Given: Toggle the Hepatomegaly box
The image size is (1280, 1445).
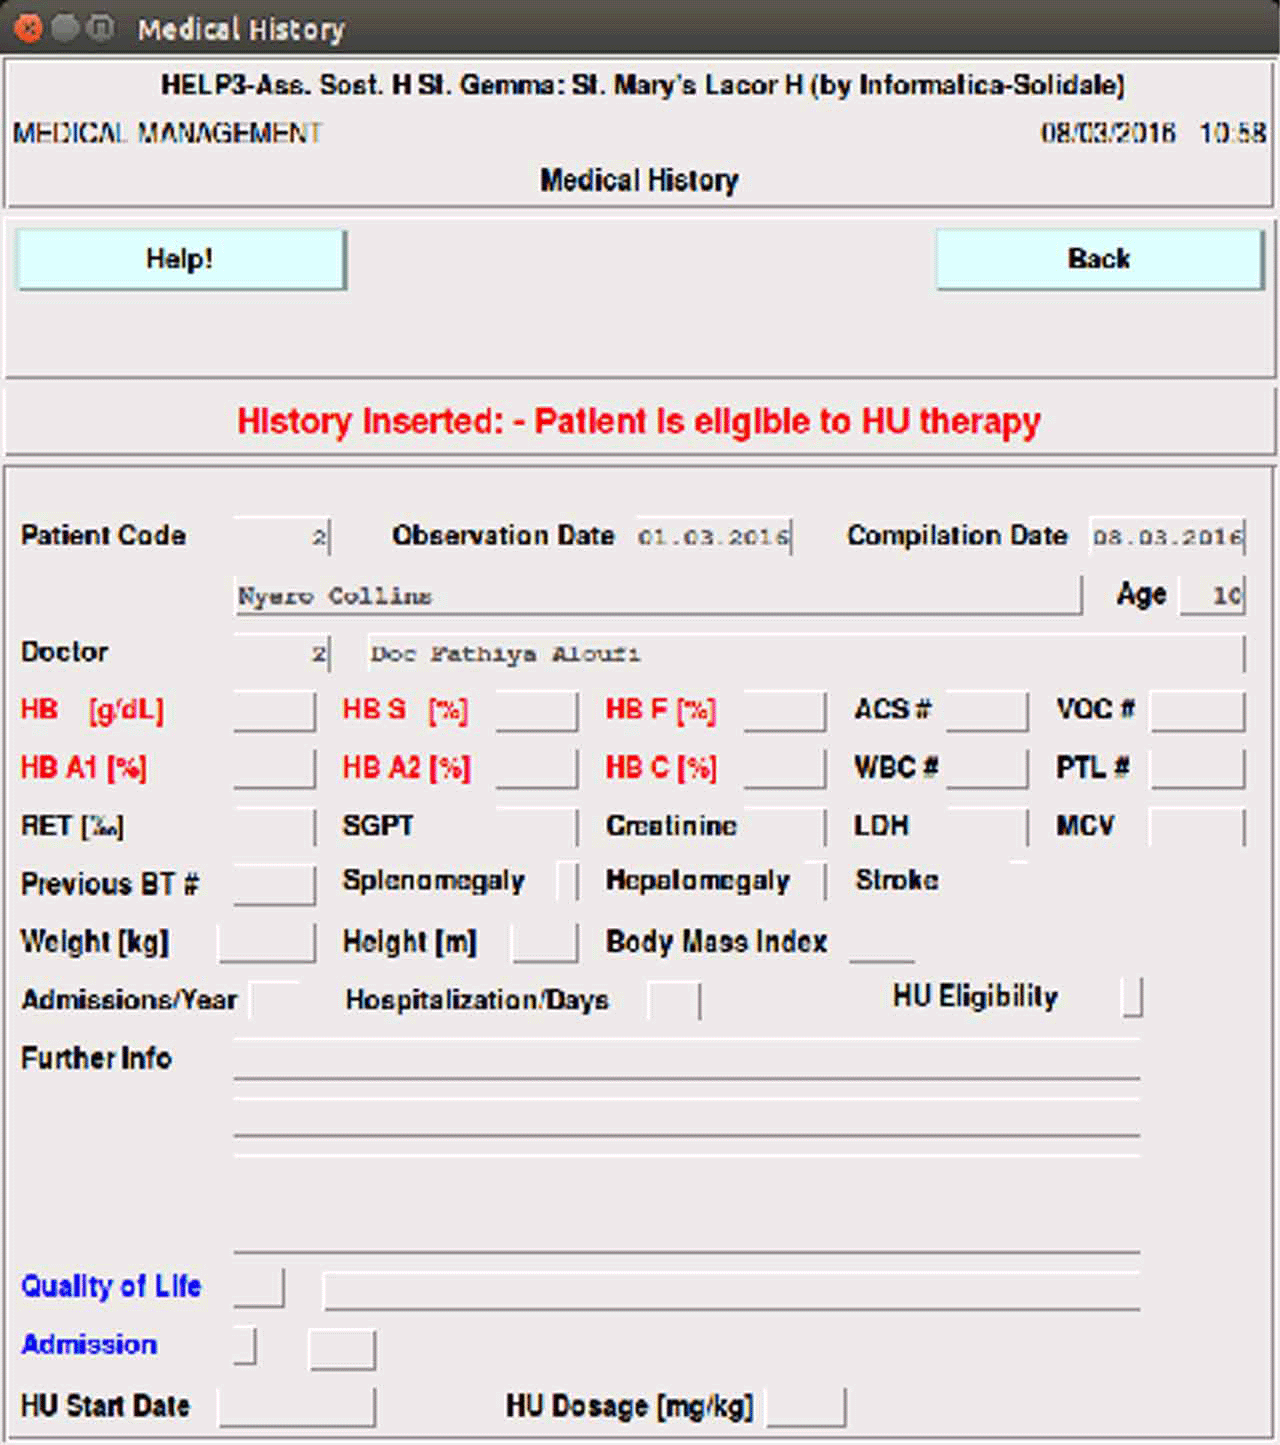Looking at the screenshot, I should [x=815, y=882].
